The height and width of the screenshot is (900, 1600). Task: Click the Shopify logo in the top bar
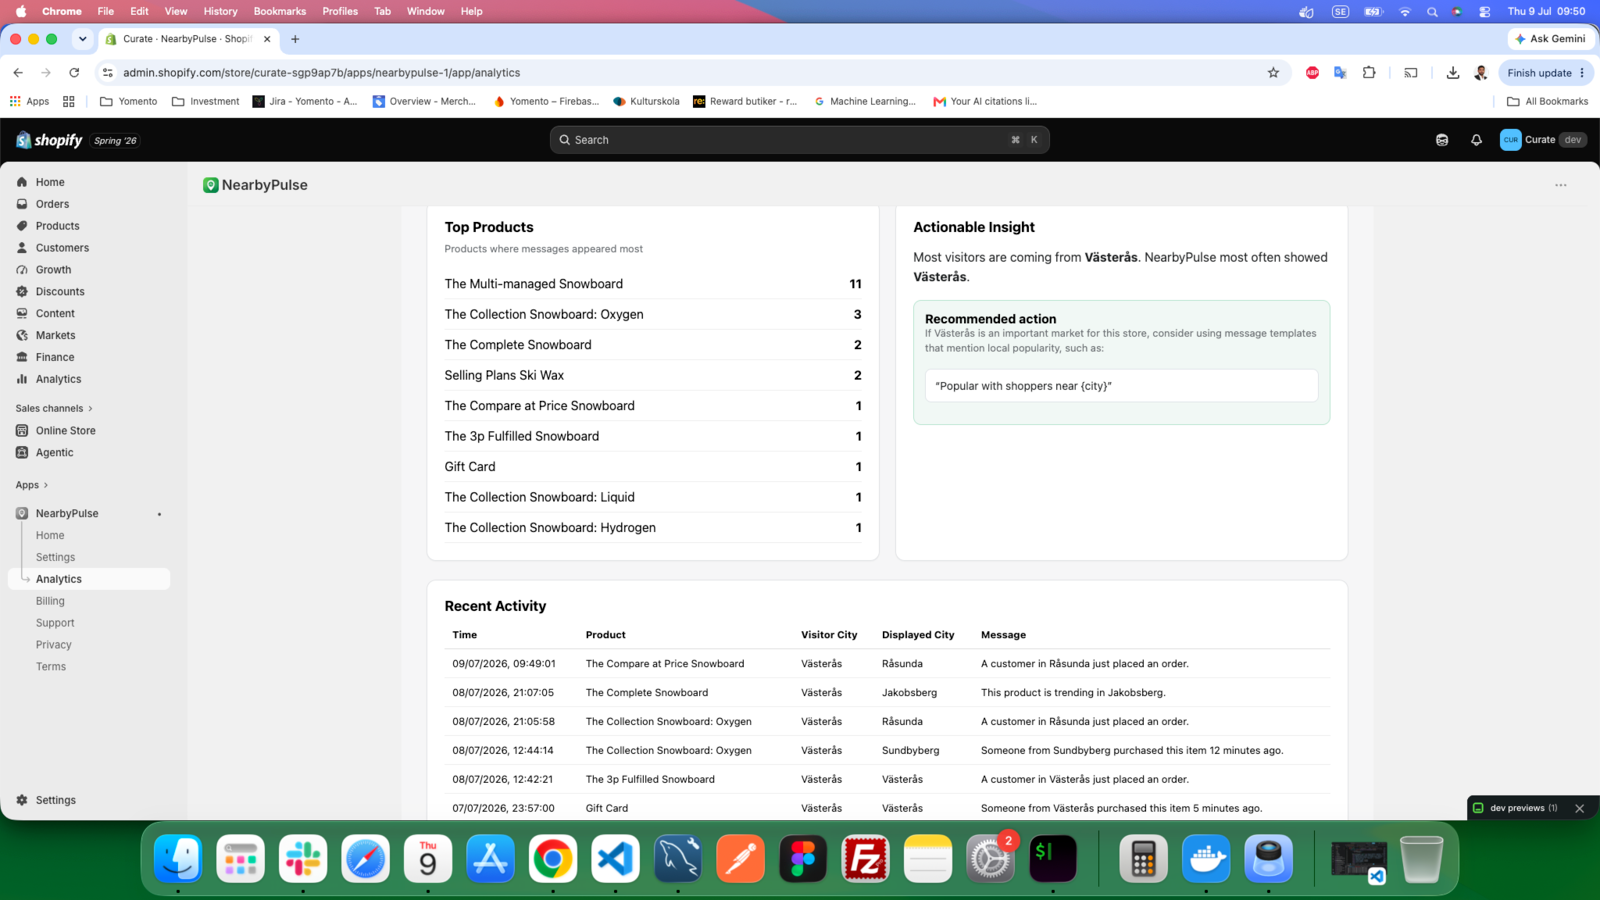(49, 140)
